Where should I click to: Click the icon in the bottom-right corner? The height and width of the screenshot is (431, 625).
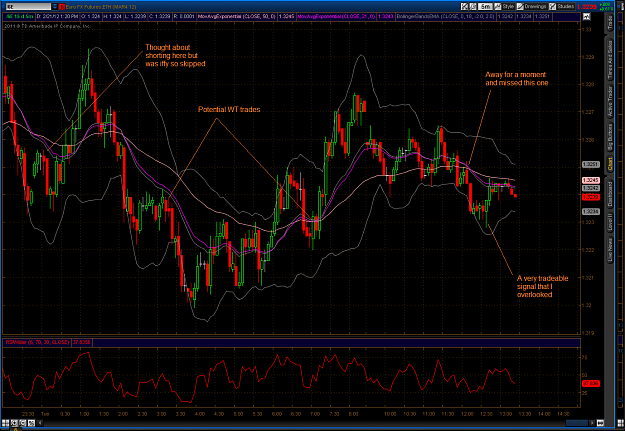click(619, 423)
